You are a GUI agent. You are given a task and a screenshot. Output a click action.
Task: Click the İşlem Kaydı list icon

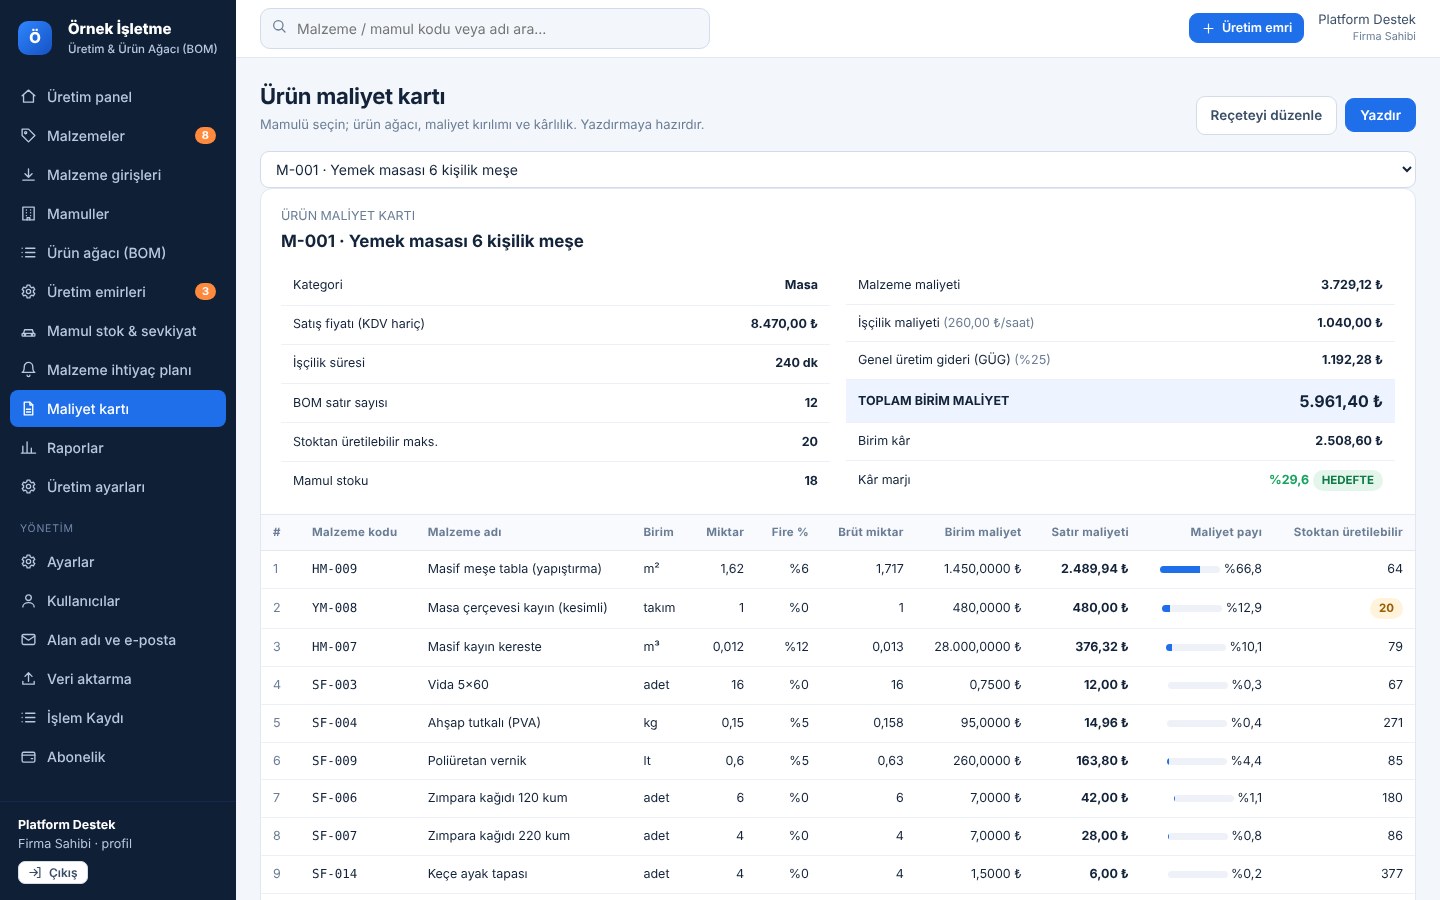click(28, 718)
